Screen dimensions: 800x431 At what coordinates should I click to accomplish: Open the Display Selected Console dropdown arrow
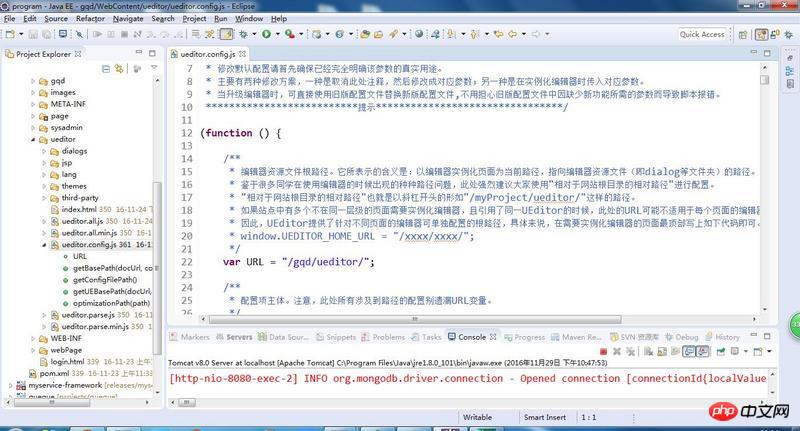[745, 351]
